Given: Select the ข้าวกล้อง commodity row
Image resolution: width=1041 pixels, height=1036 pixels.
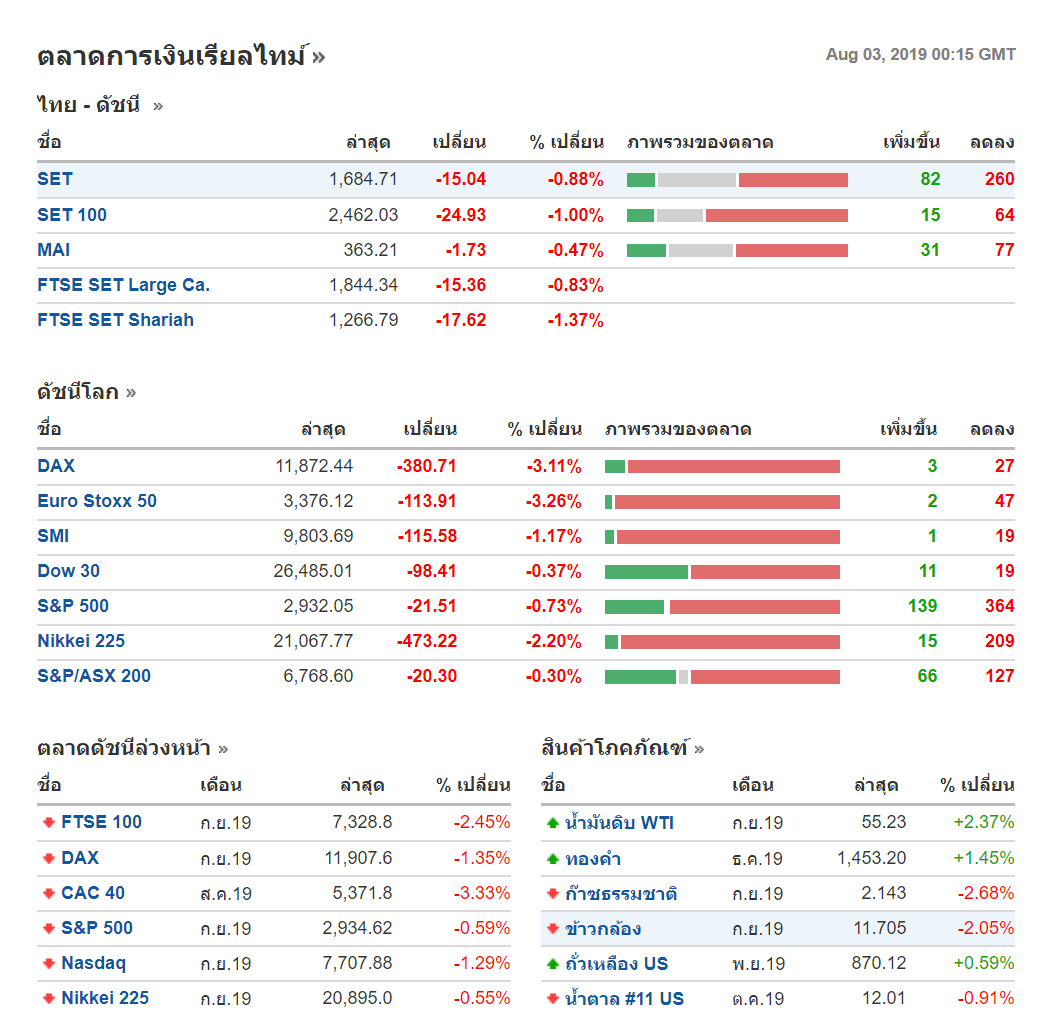Looking at the screenshot, I should (601, 929).
